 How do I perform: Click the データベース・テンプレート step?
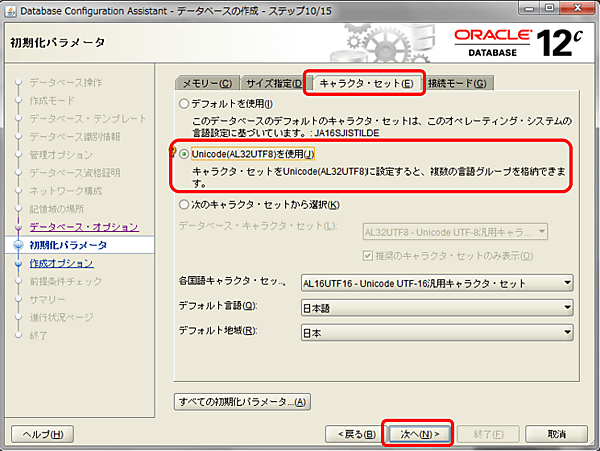[88, 119]
